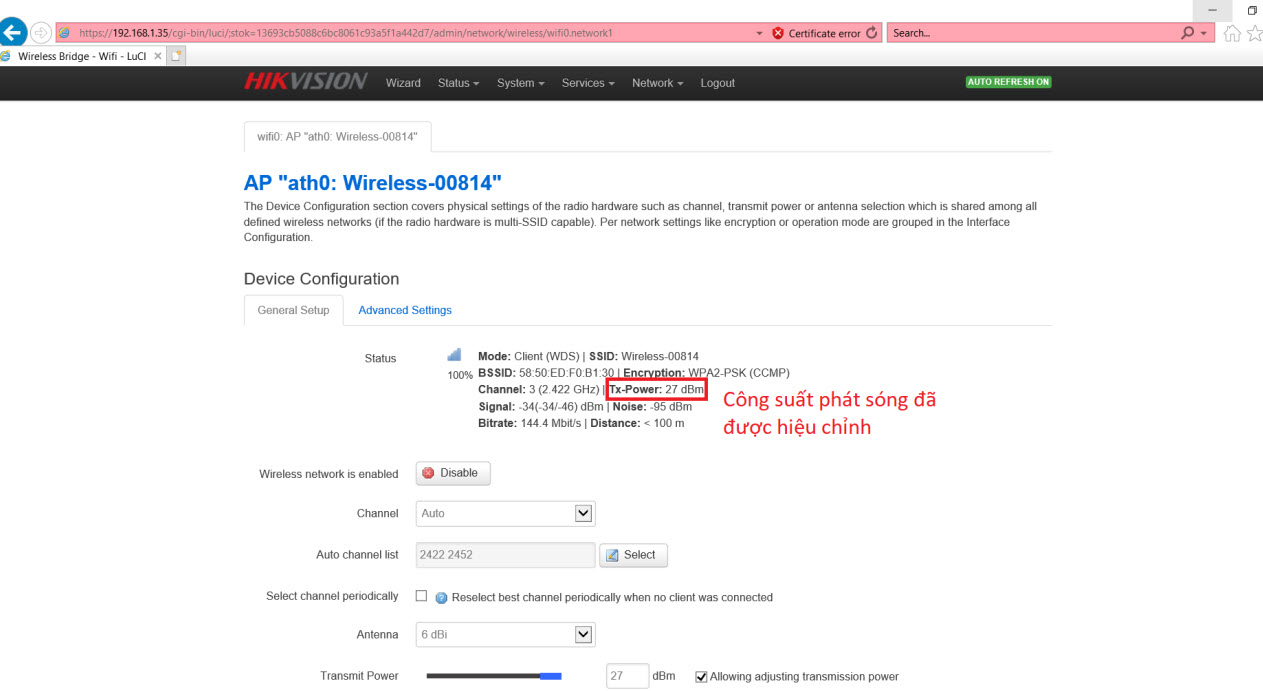Image resolution: width=1263 pixels, height=691 pixels.
Task: Click the Transmit Power slider
Action: click(x=494, y=677)
